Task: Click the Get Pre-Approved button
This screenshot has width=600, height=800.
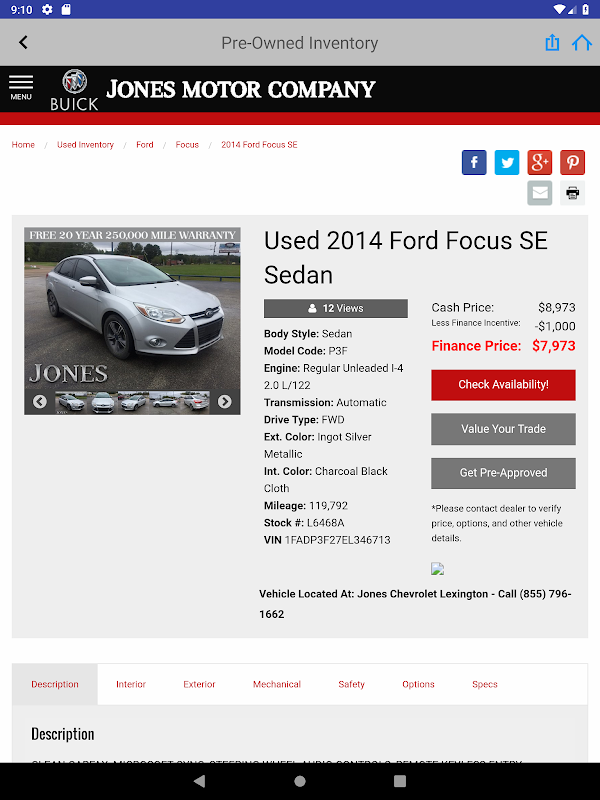Action: click(x=504, y=473)
